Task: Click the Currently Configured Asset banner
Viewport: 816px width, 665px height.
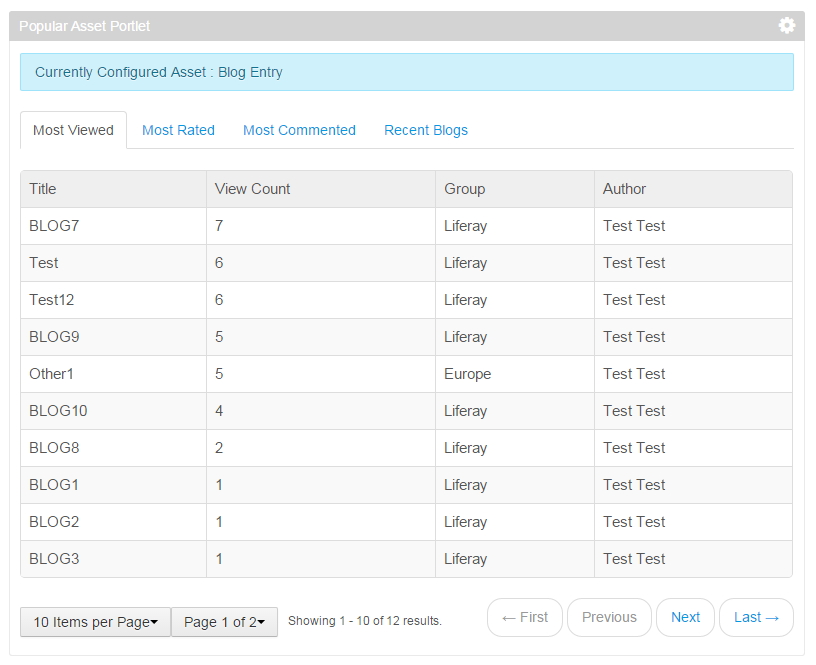Action: point(406,72)
